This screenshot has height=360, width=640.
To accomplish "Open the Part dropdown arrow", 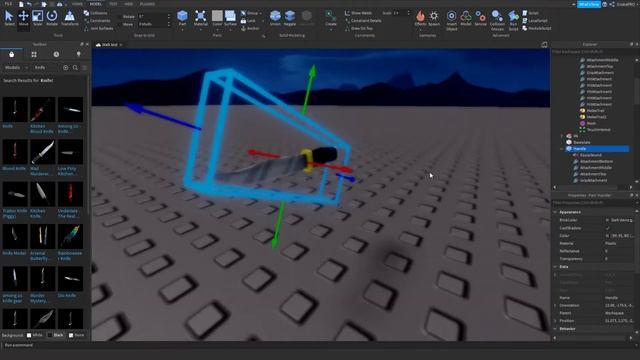I will coord(182,29).
